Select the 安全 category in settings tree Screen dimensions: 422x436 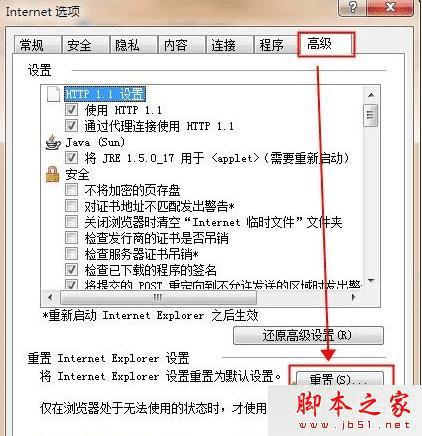77,174
